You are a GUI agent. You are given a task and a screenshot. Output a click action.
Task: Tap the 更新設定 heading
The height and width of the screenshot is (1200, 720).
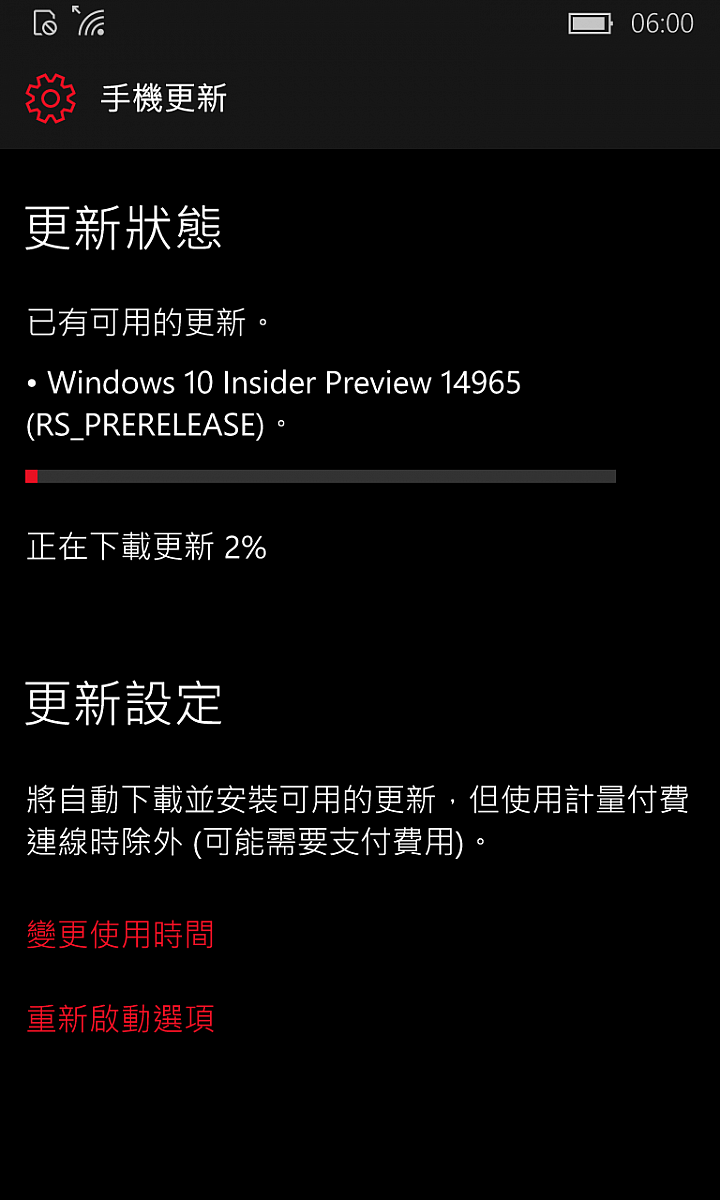[x=123, y=704]
